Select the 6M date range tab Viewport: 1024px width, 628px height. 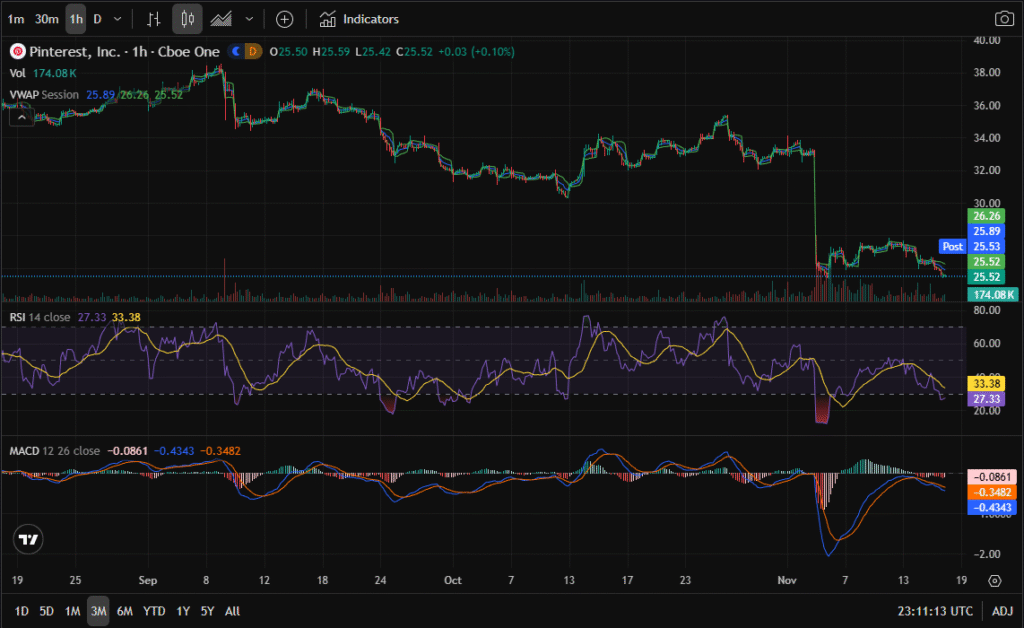tap(125, 610)
